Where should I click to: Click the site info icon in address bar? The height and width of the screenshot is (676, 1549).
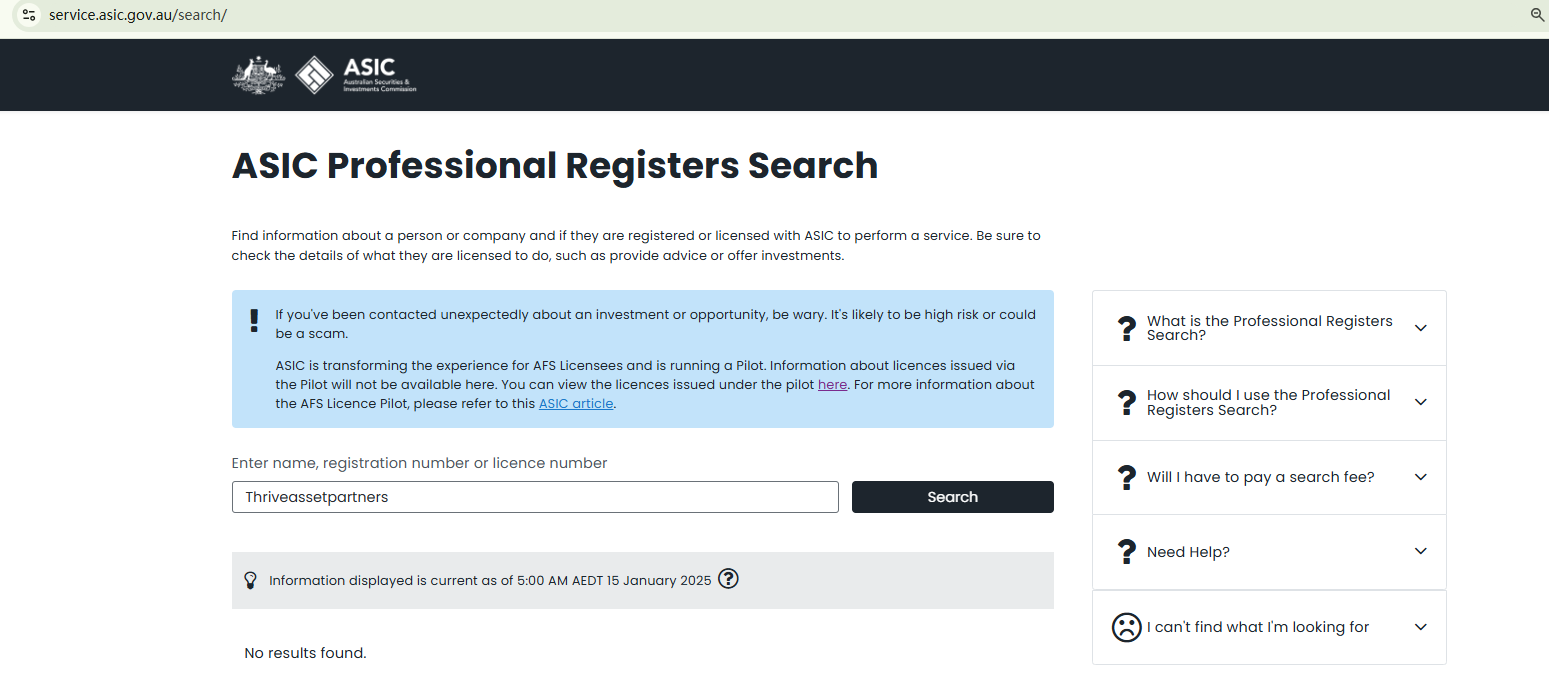29,15
